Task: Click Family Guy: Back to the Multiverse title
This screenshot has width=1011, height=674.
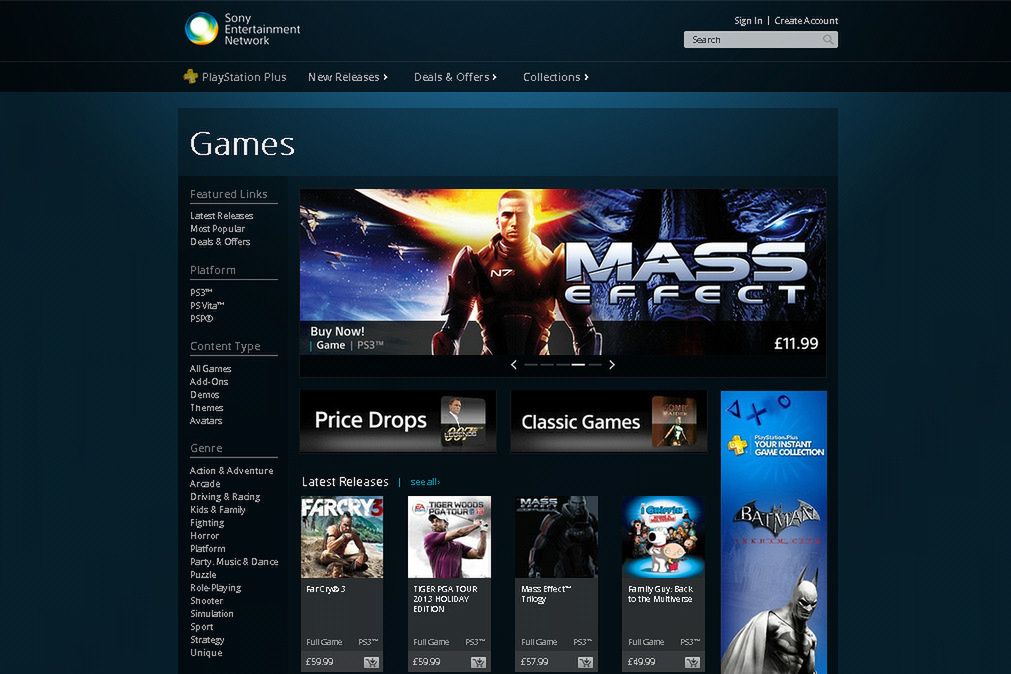Action: 660,593
